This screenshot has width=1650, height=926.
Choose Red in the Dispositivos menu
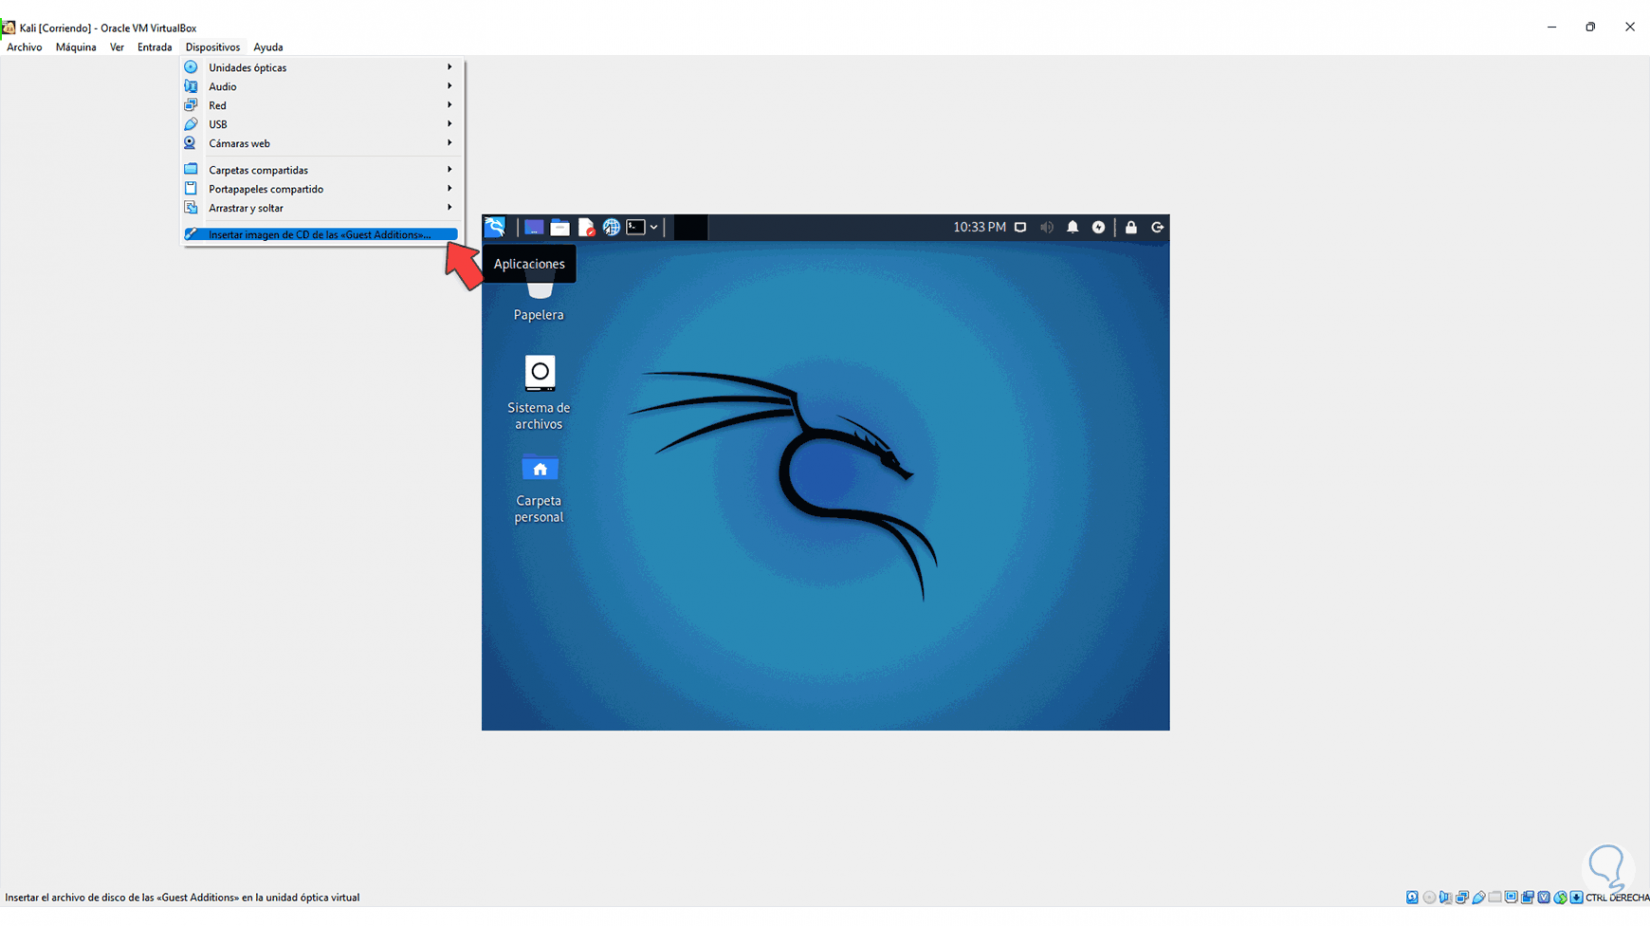(x=321, y=105)
